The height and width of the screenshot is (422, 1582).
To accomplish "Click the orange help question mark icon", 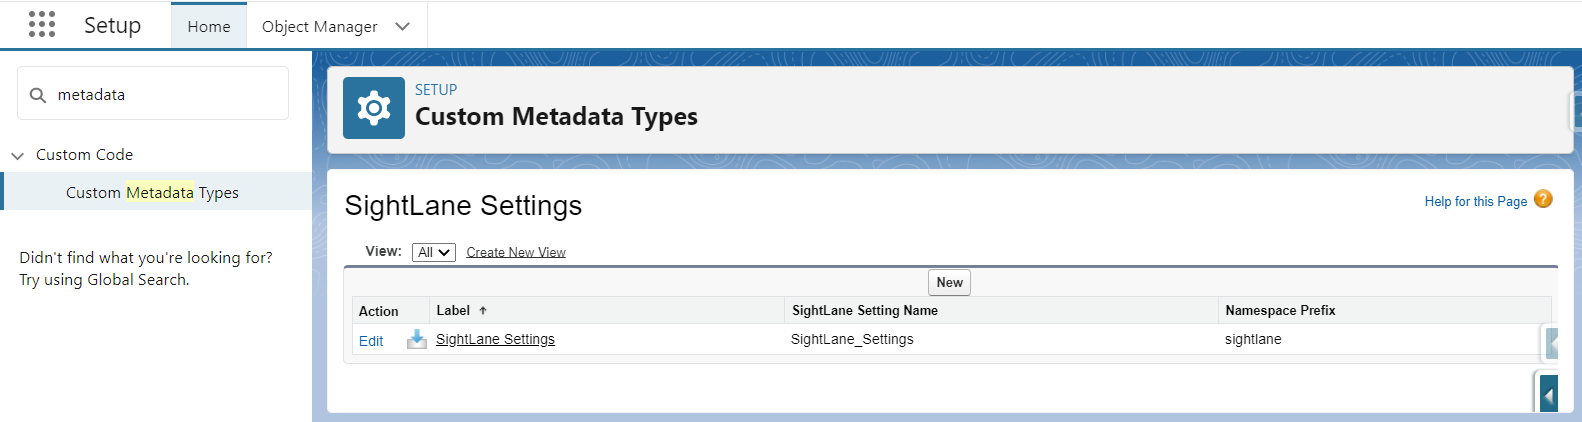I will pos(1543,199).
